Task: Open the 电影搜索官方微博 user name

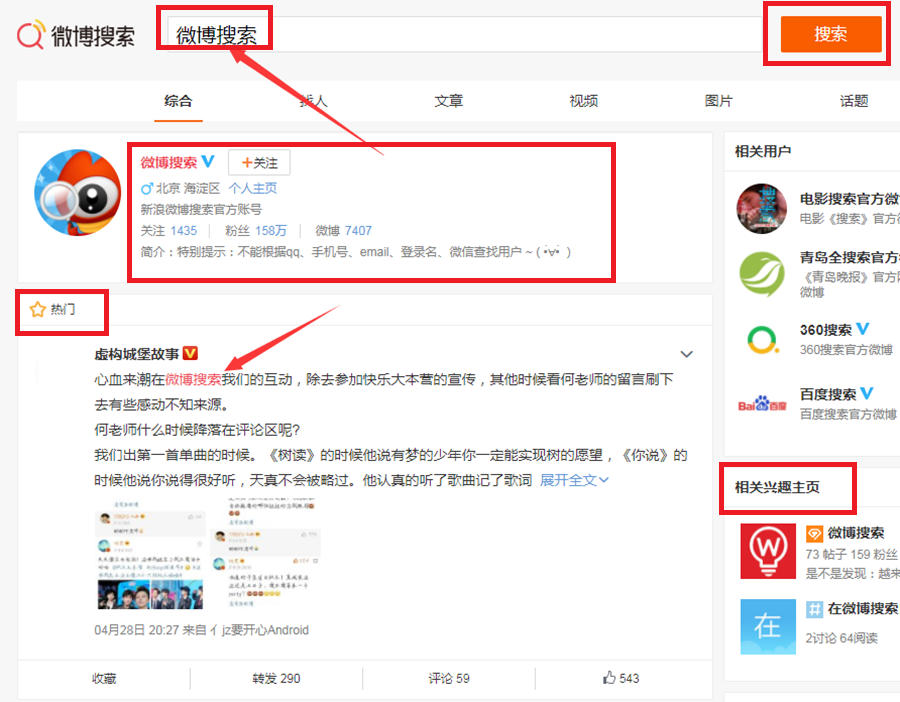Action: point(849,199)
